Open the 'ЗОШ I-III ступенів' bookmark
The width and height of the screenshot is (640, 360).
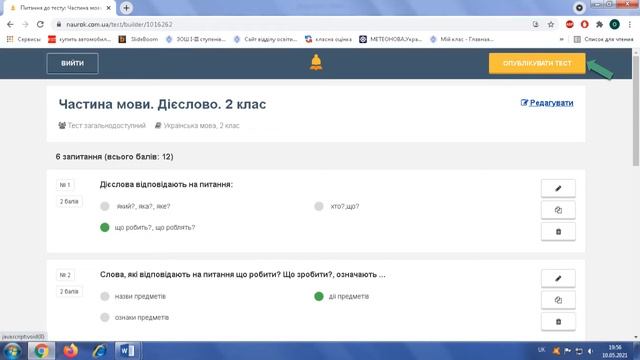(196, 39)
